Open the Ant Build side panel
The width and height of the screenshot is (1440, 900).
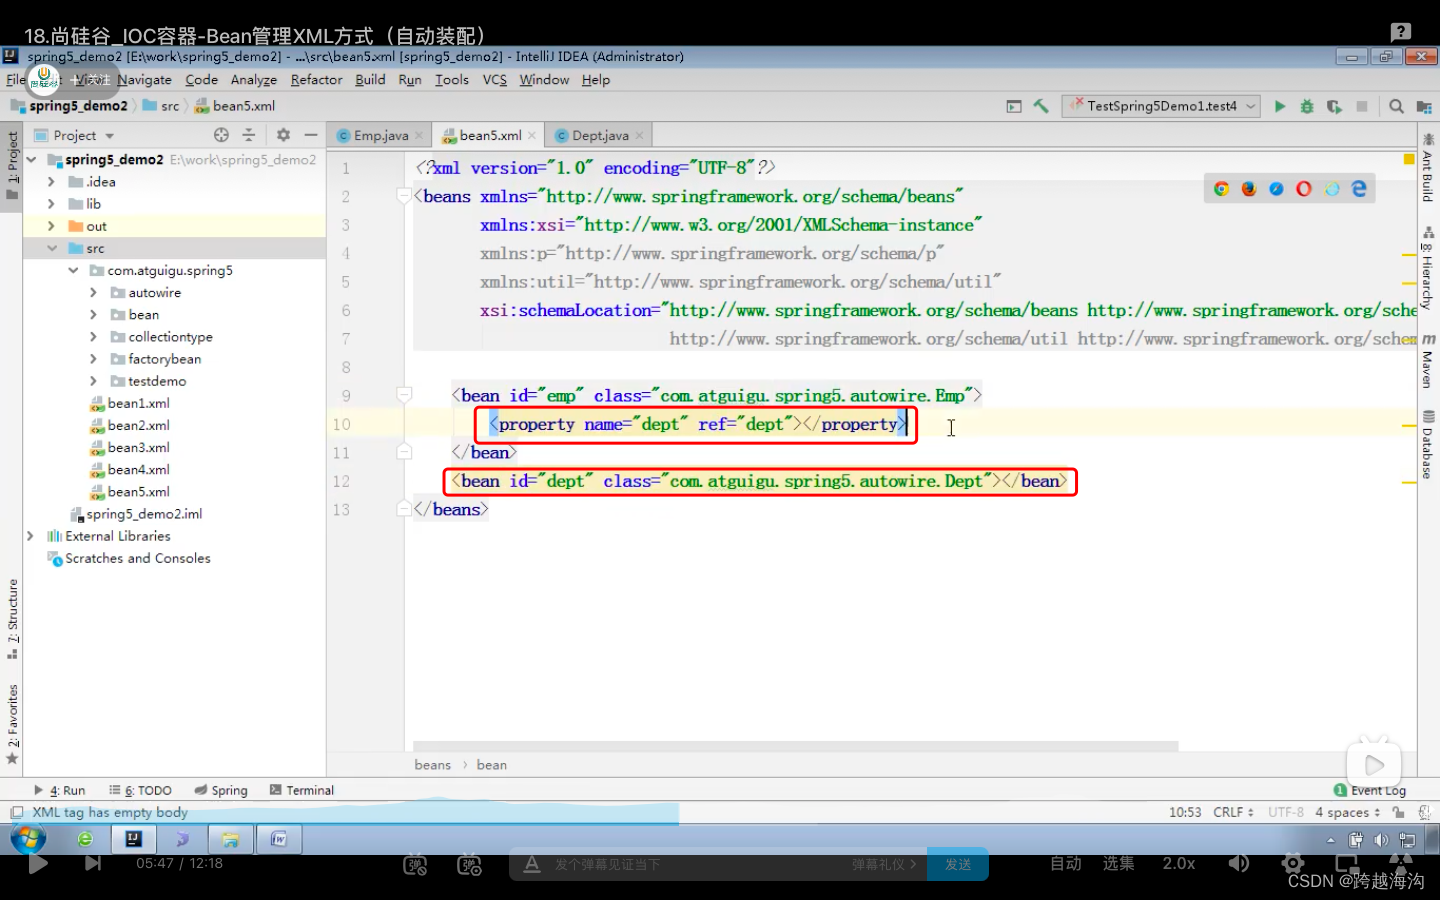click(1427, 168)
